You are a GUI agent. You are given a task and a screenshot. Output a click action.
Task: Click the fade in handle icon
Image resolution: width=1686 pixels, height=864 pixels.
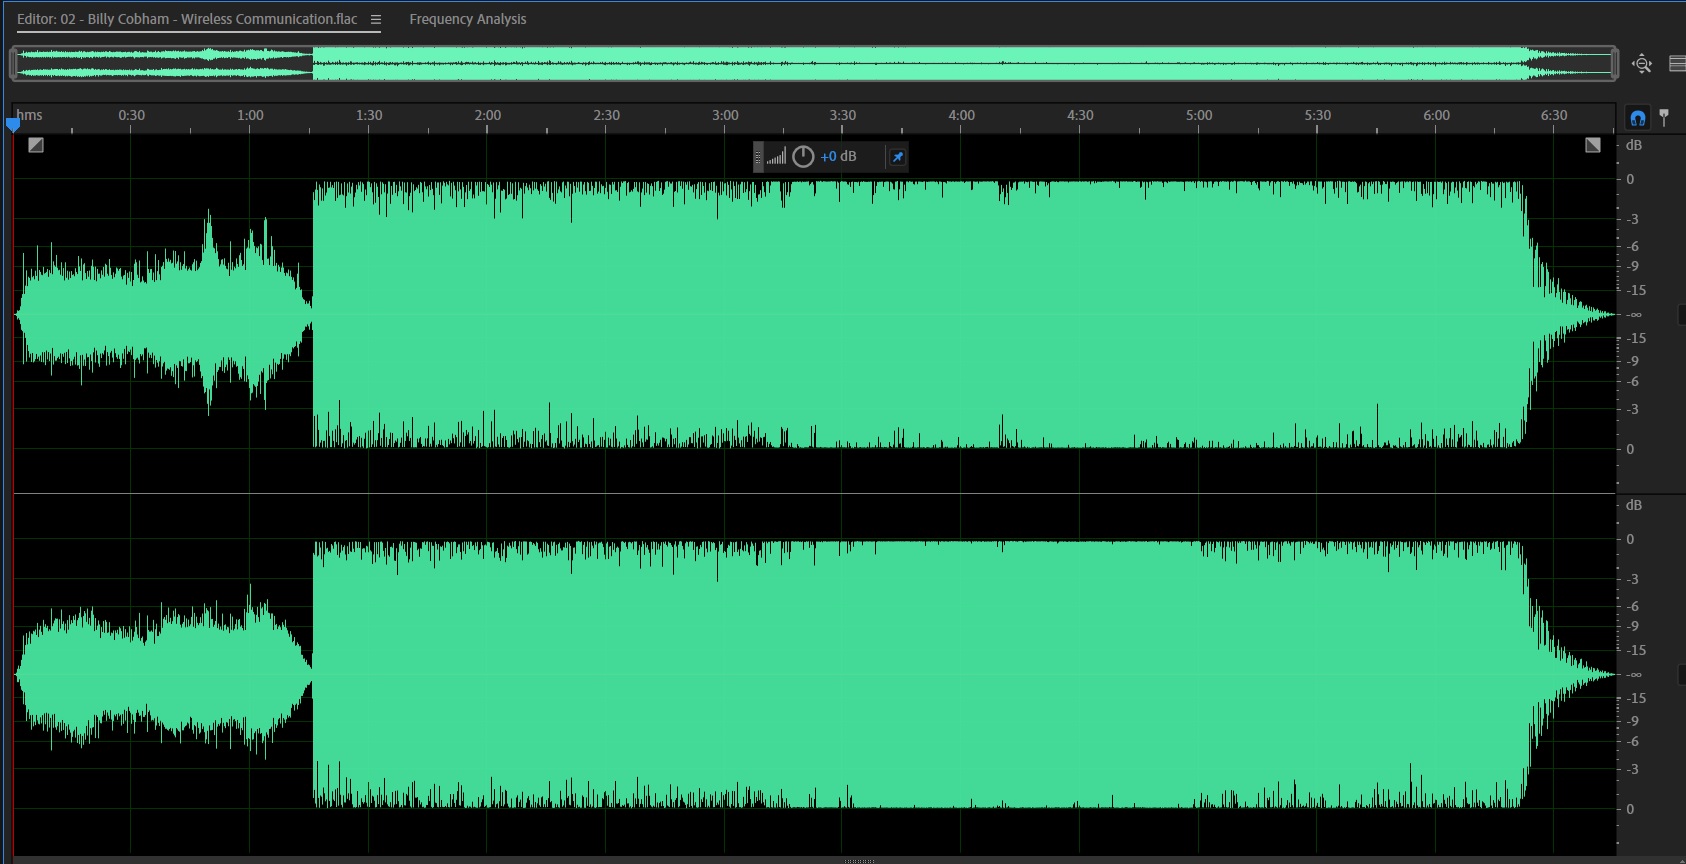36,145
